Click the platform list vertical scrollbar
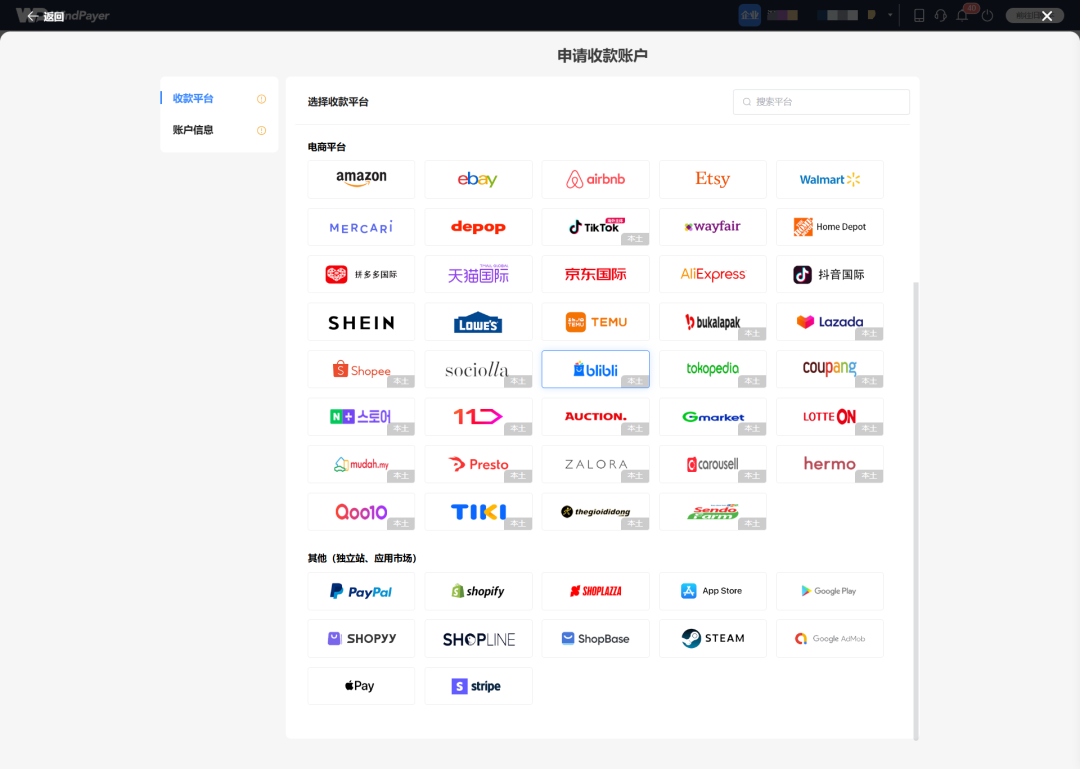 click(915, 510)
